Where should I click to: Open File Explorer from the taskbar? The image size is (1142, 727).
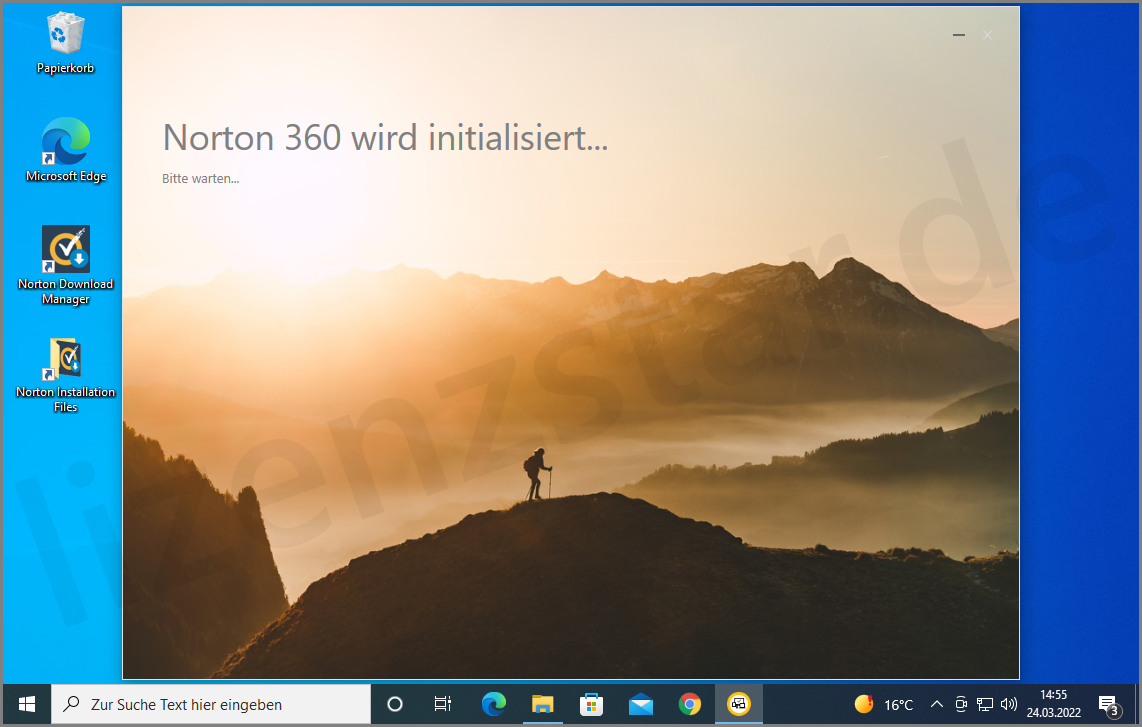543,704
